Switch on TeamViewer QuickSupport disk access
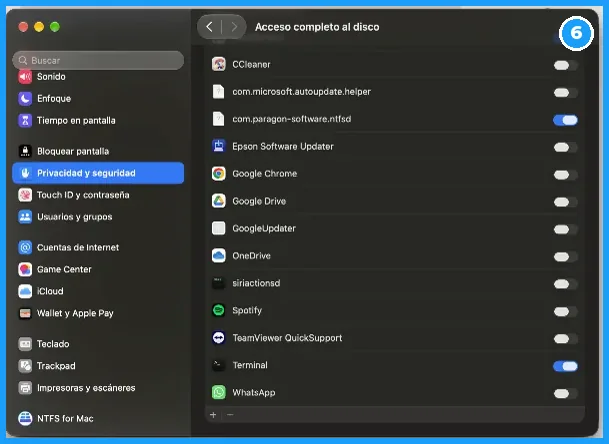 (565, 339)
